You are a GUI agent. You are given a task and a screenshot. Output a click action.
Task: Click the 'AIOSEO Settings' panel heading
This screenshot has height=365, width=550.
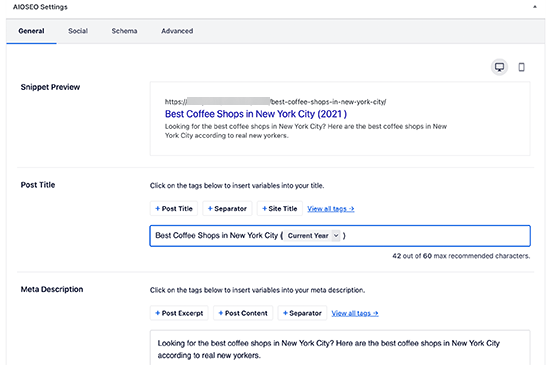(x=40, y=7)
